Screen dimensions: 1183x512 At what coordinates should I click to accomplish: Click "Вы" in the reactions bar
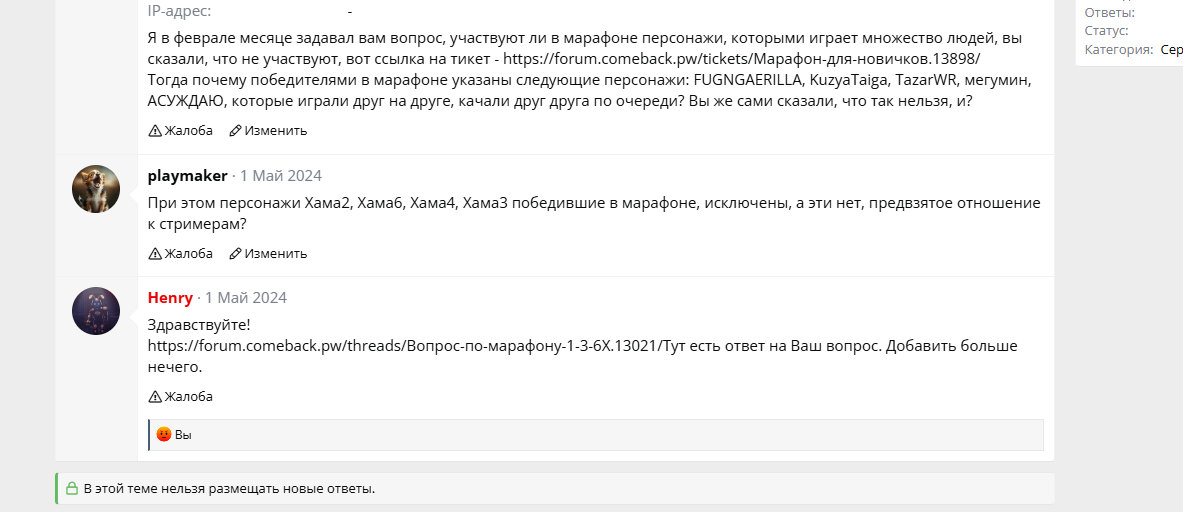click(x=183, y=435)
